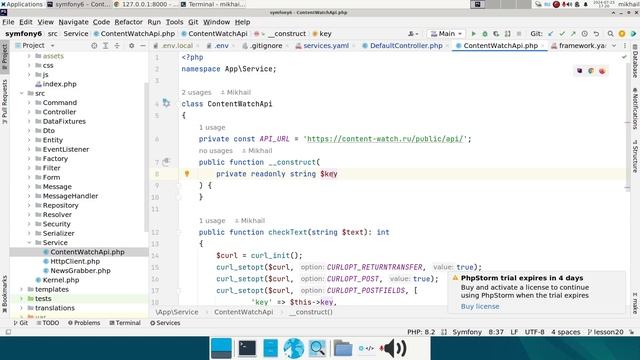The width and height of the screenshot is (640, 360).
Task: Select NewsGrabber.php in the project tree
Action: 80,271
